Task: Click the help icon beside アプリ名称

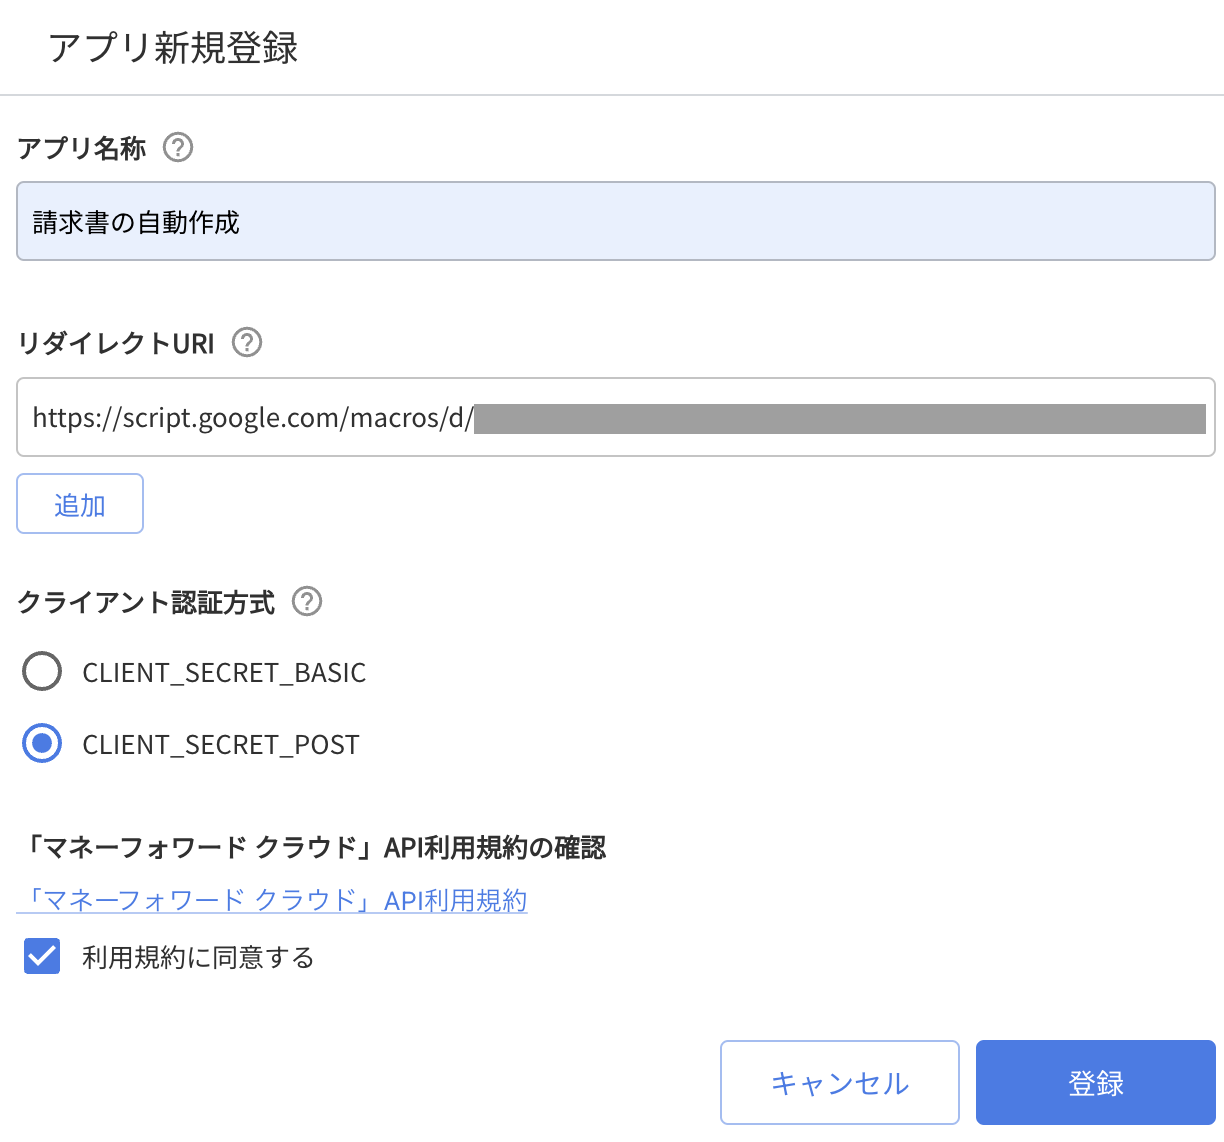Action: tap(178, 148)
